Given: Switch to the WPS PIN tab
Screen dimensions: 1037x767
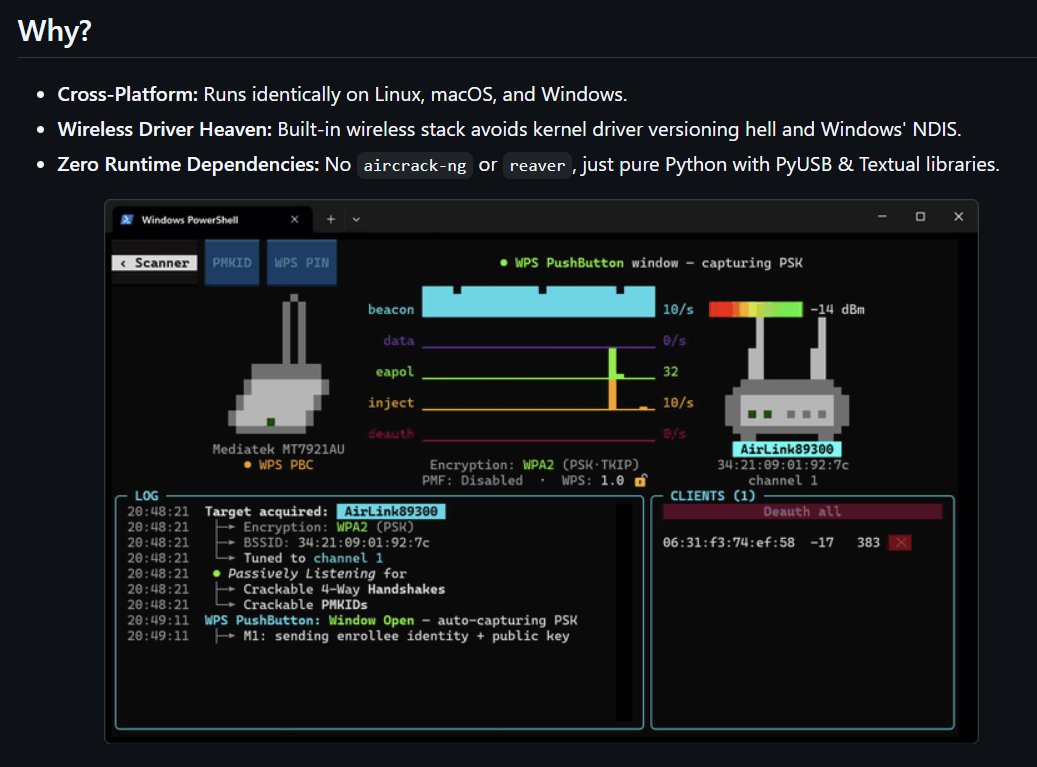Looking at the screenshot, I should click(x=302, y=262).
